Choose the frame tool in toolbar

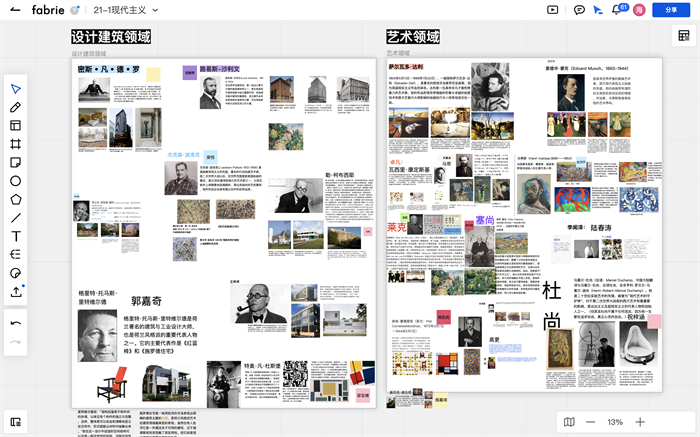pyautogui.click(x=16, y=144)
